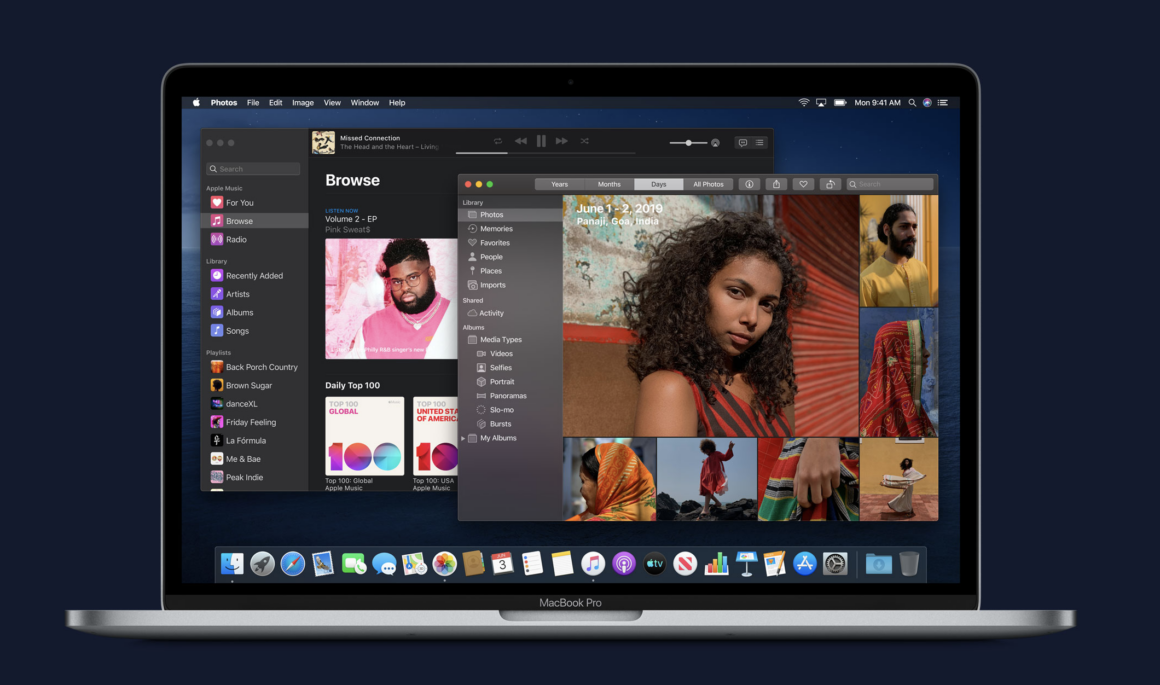This screenshot has height=685, width=1160.
Task: Open the Up Next queue list
Action: [760, 143]
